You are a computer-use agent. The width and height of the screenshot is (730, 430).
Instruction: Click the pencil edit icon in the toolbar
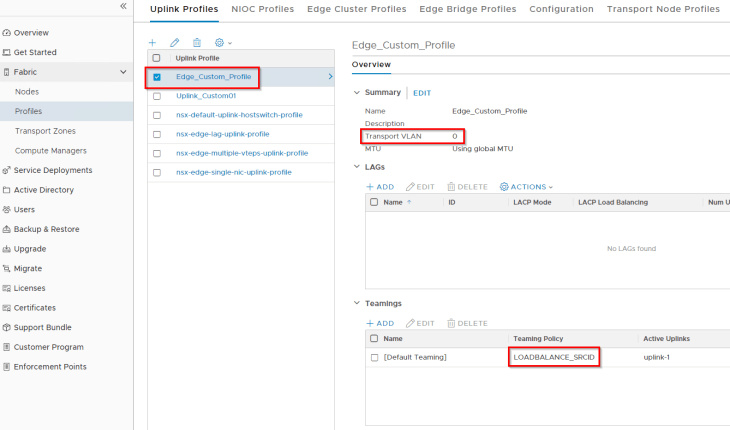click(175, 43)
